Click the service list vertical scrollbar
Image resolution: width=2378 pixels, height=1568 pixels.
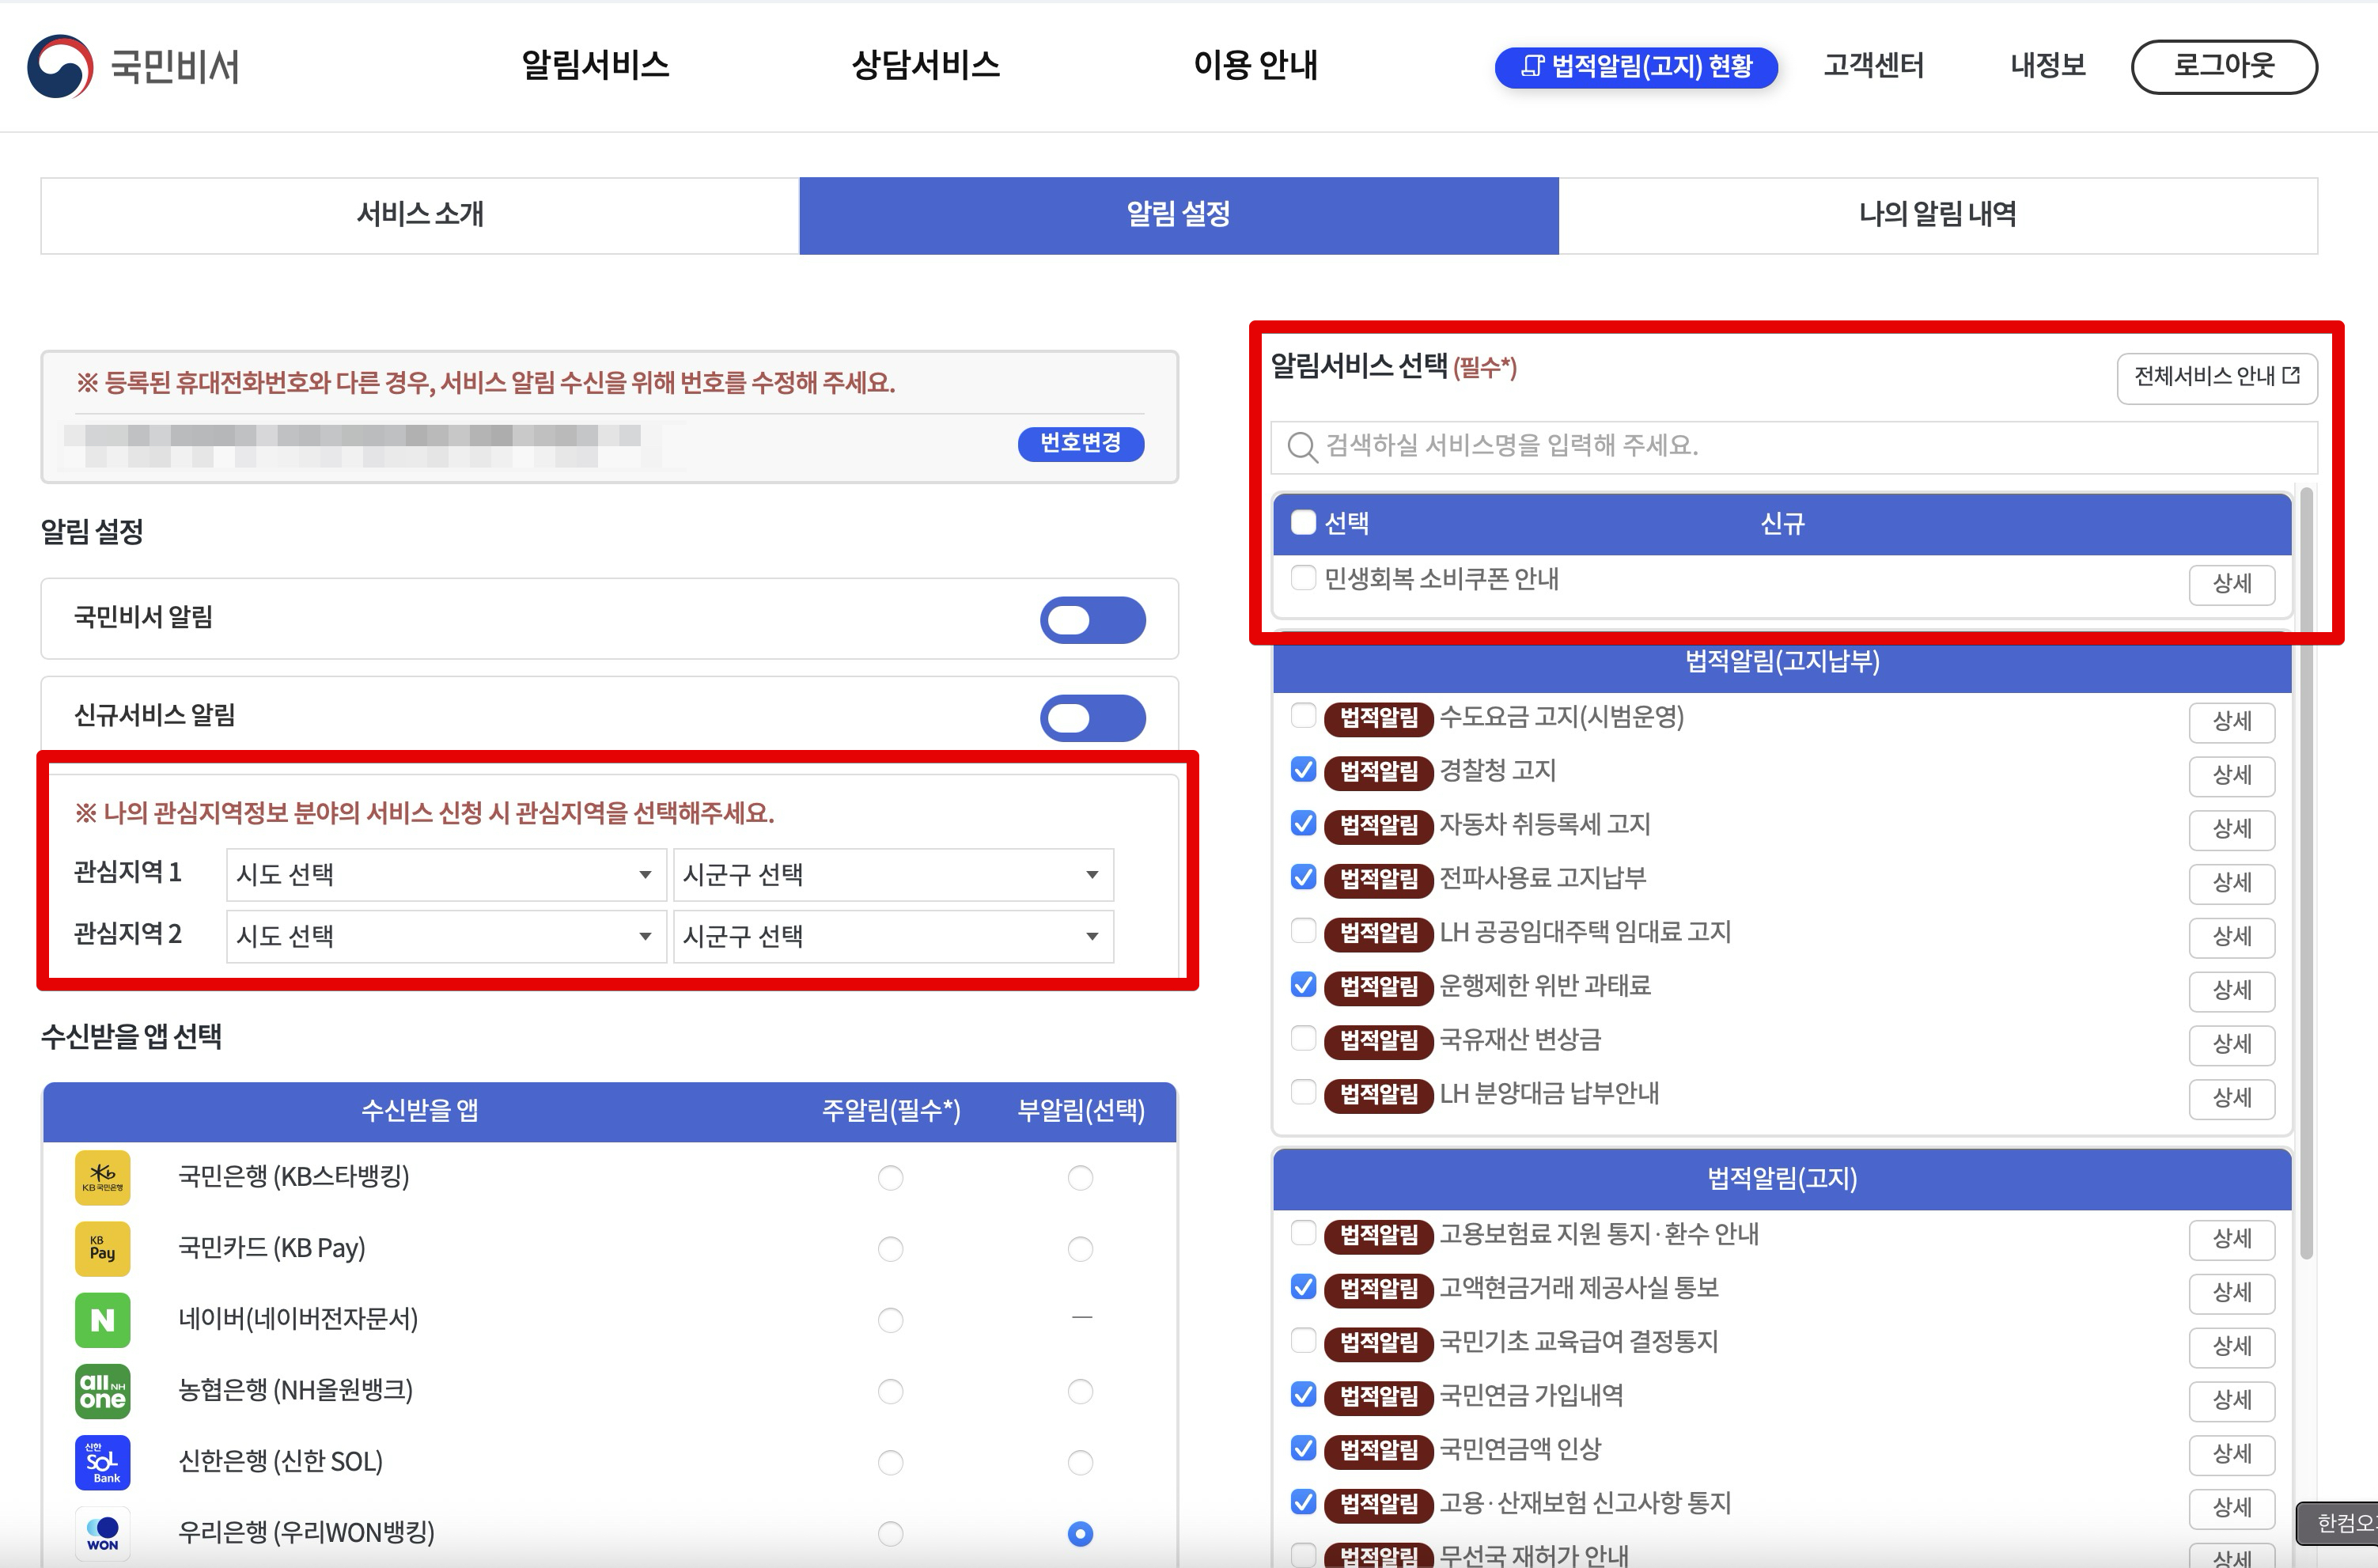point(2306,870)
